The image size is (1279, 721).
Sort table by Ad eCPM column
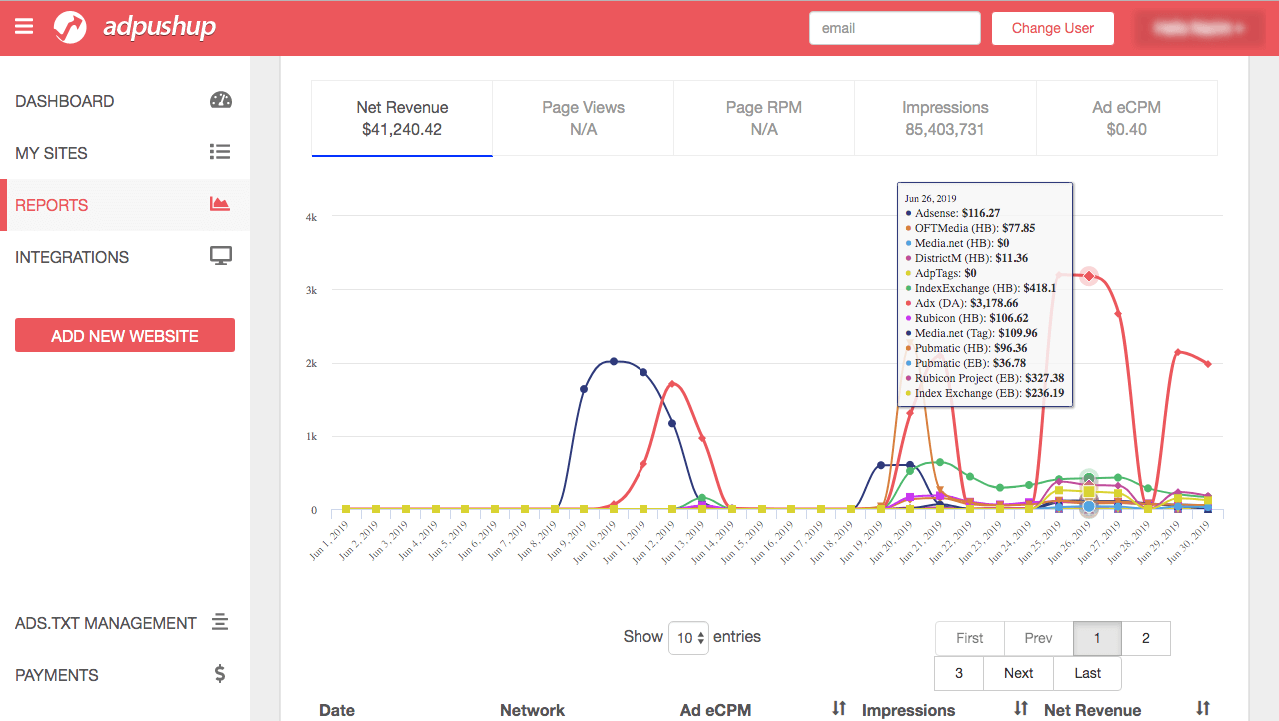[839, 709]
